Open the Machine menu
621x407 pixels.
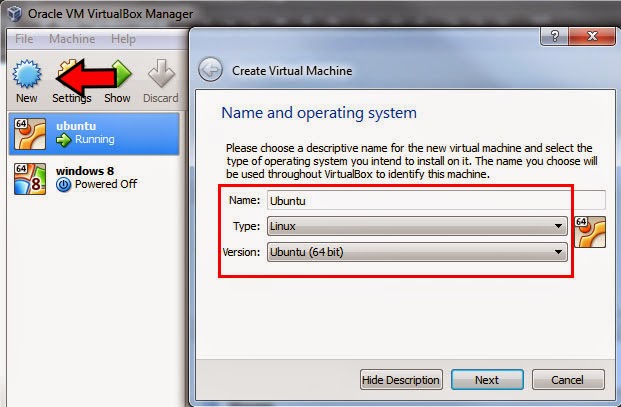click(x=72, y=39)
